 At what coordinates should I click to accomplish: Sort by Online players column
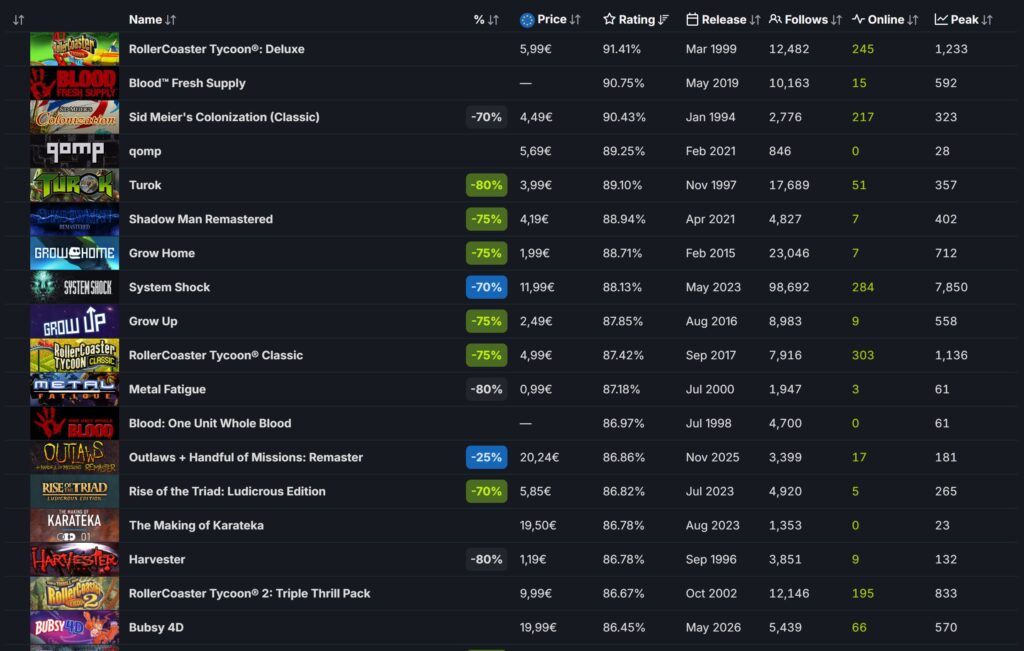click(885, 20)
